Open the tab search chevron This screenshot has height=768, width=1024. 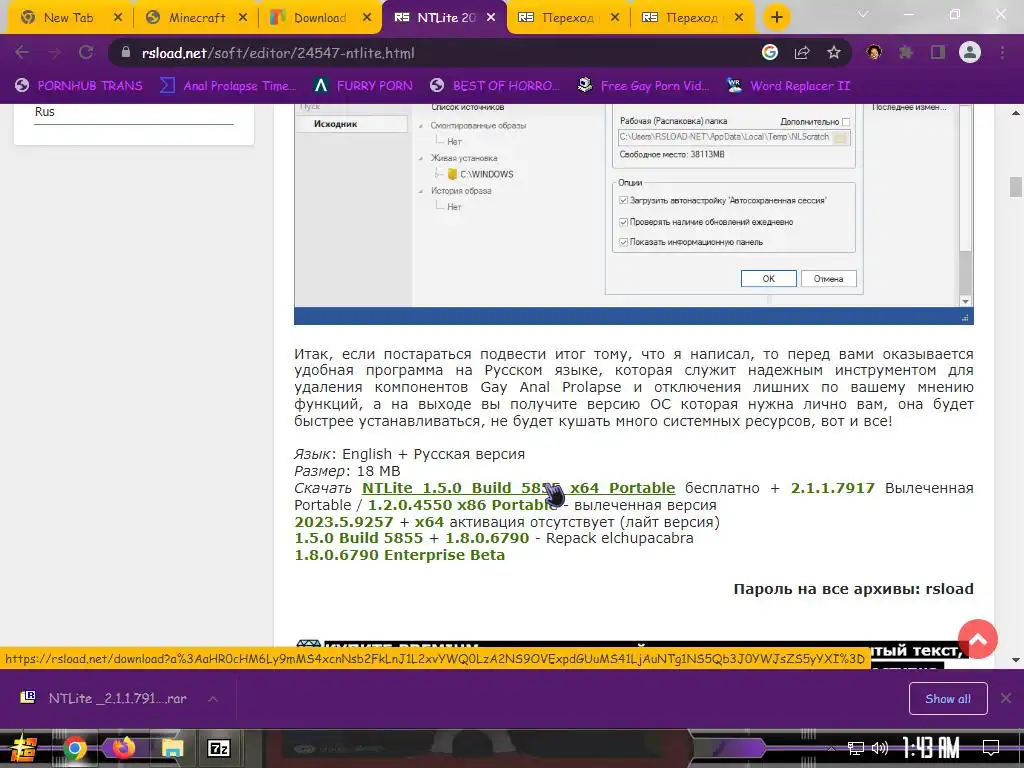863,14
